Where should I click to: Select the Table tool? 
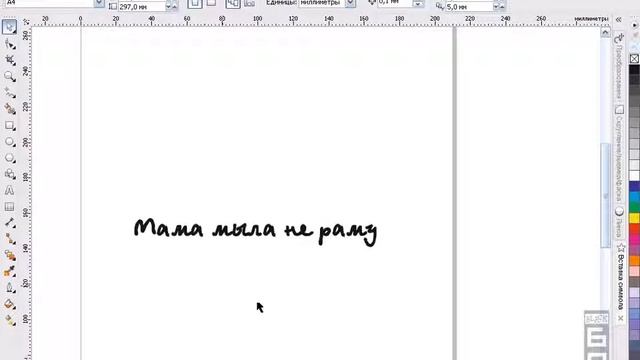click(9, 207)
